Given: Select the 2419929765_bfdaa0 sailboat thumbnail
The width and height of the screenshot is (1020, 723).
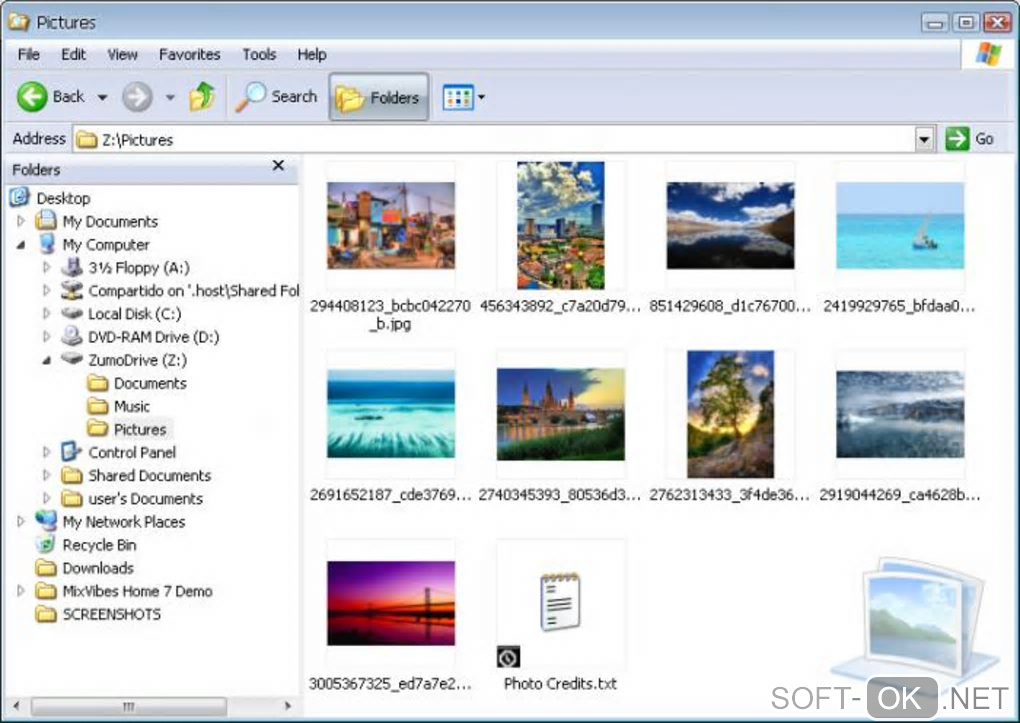Looking at the screenshot, I should click(900, 226).
